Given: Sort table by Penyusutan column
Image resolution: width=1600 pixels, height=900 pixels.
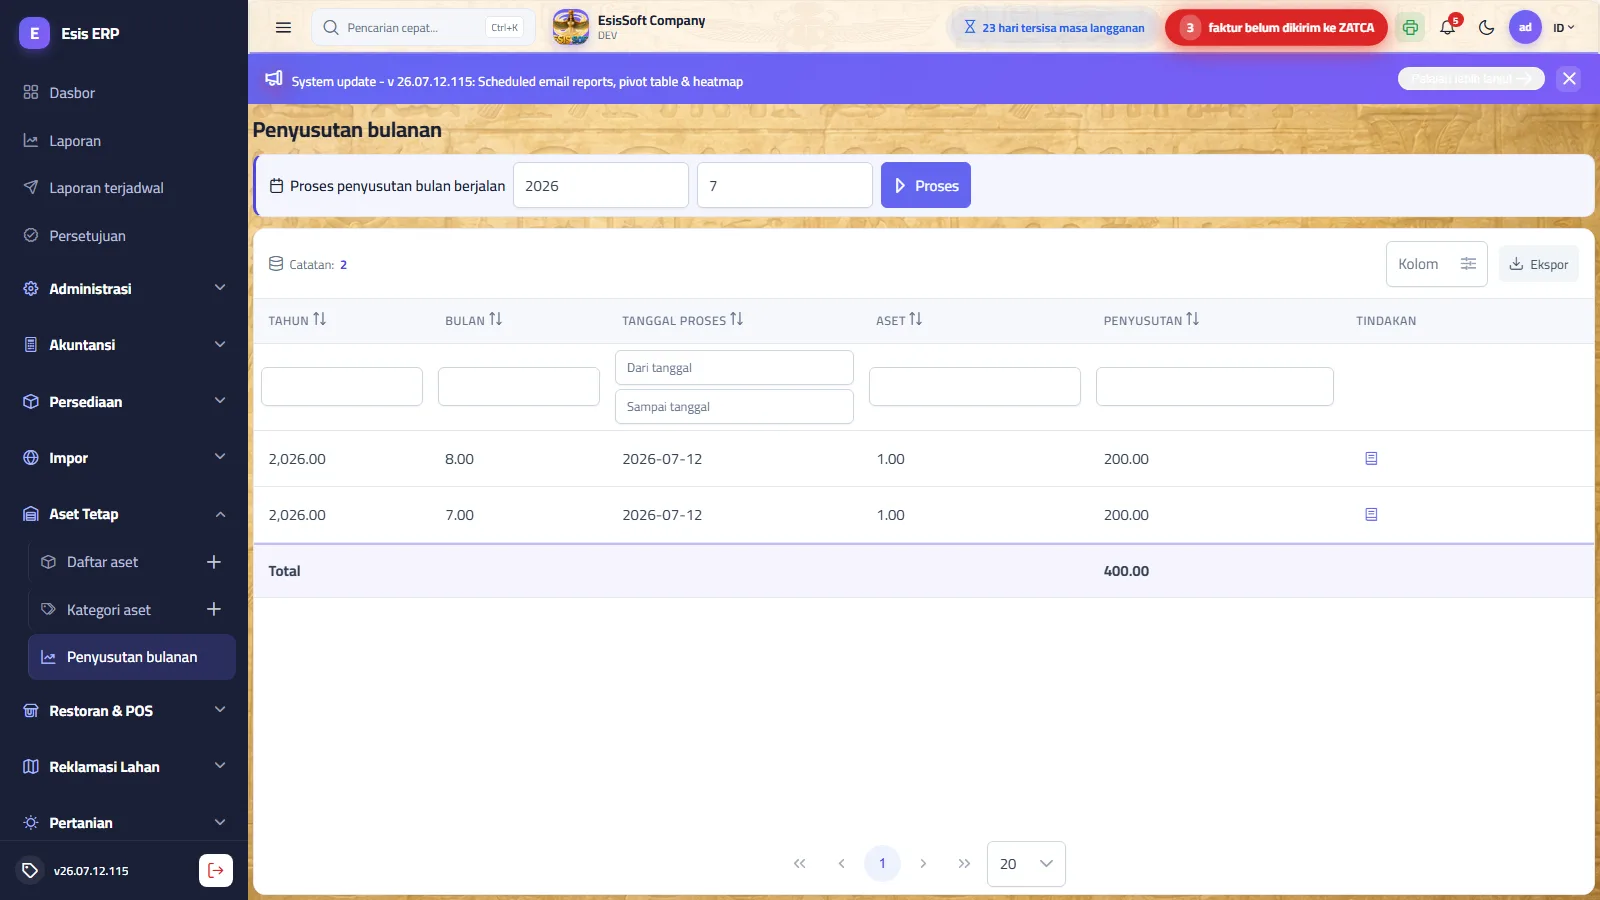Looking at the screenshot, I should tap(1151, 320).
